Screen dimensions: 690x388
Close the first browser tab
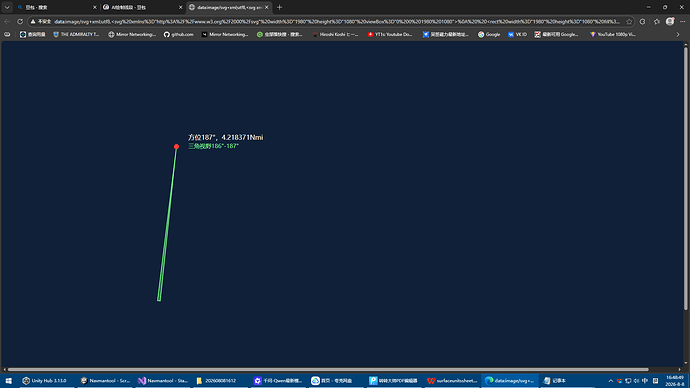tap(94, 7)
